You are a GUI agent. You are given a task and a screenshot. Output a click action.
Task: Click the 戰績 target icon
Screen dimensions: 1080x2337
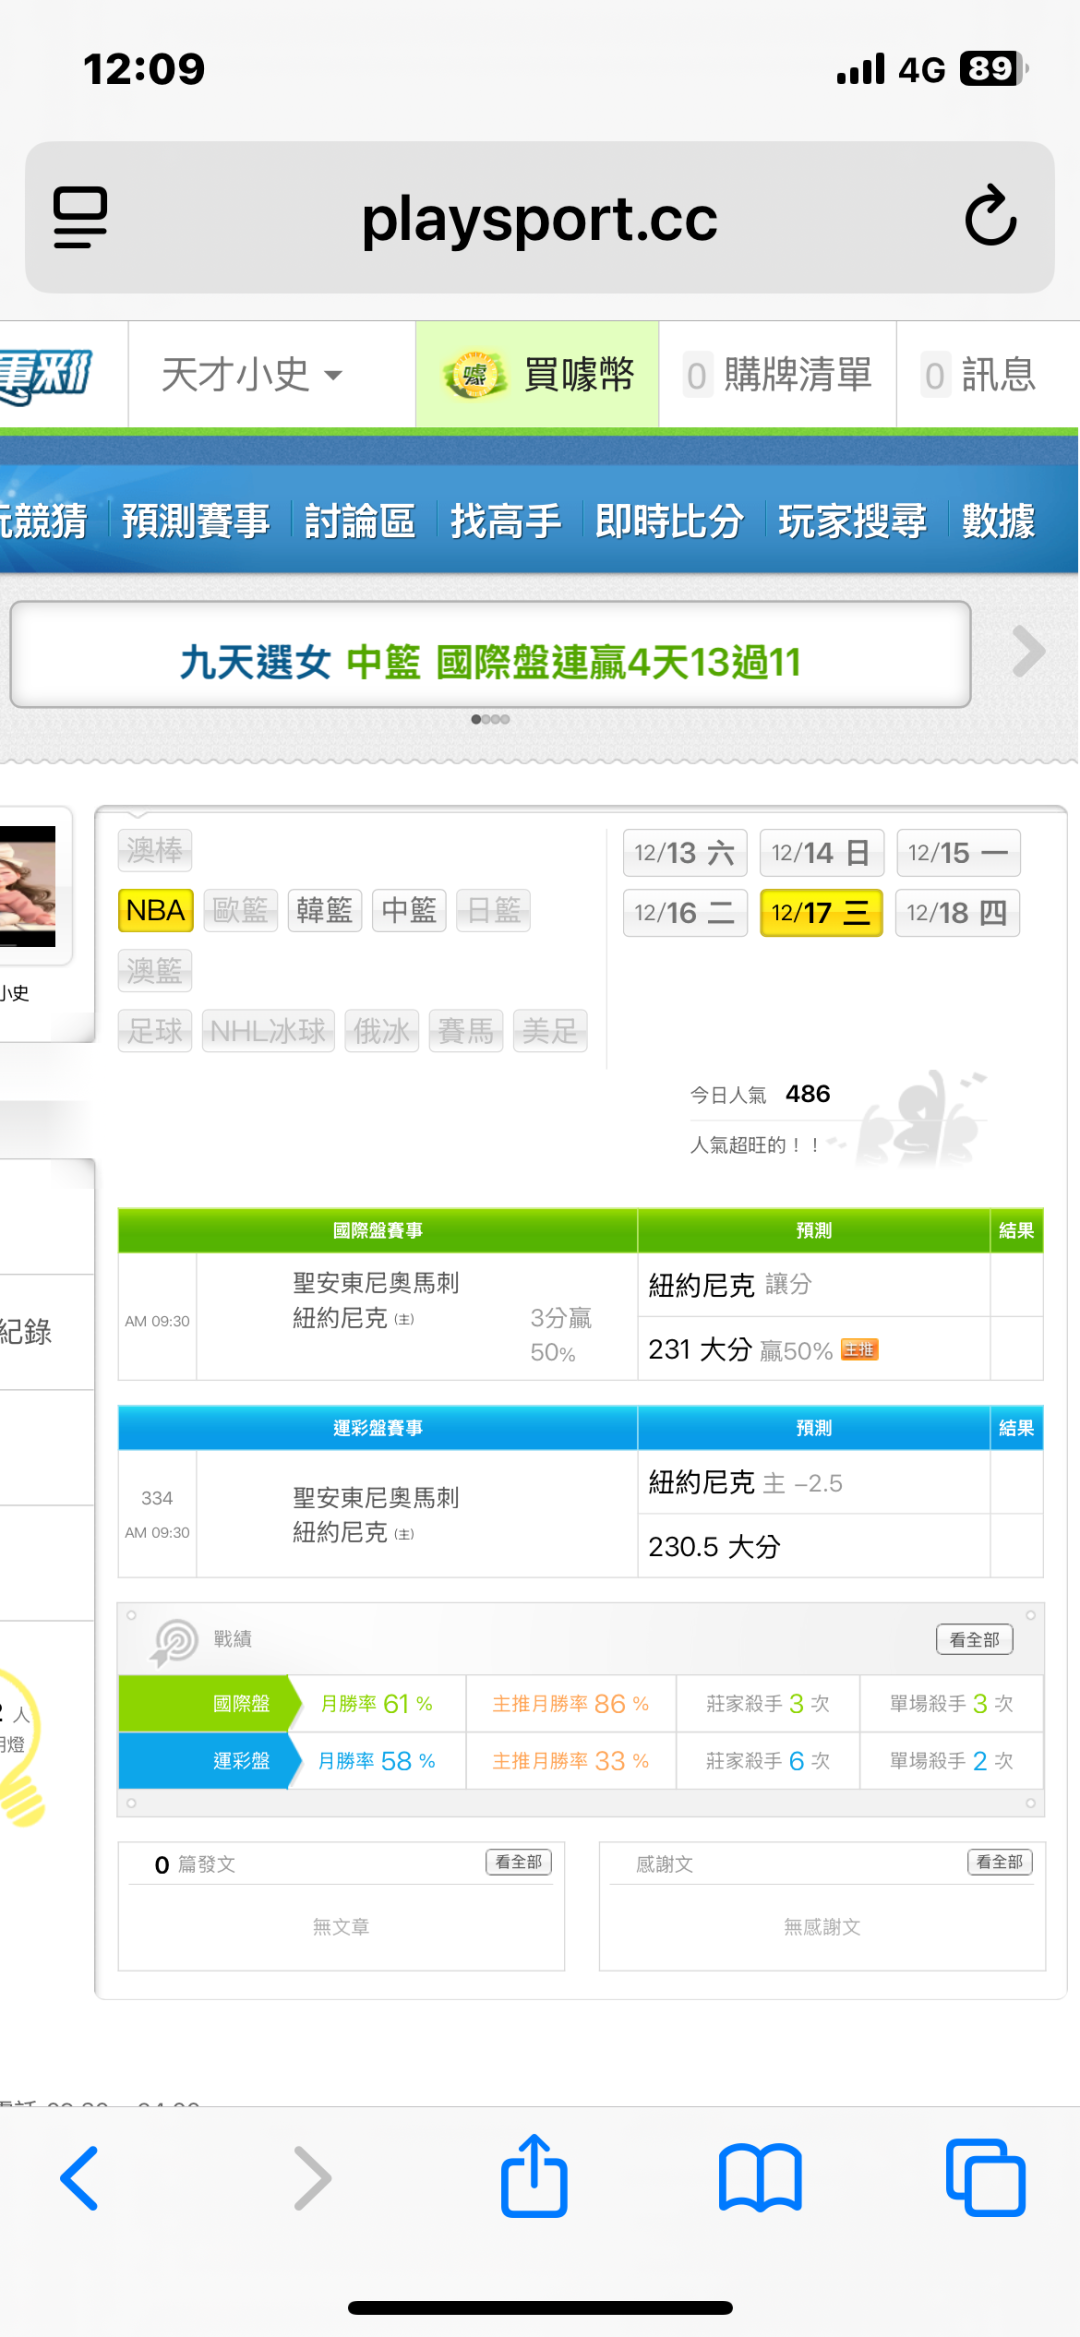click(174, 1641)
